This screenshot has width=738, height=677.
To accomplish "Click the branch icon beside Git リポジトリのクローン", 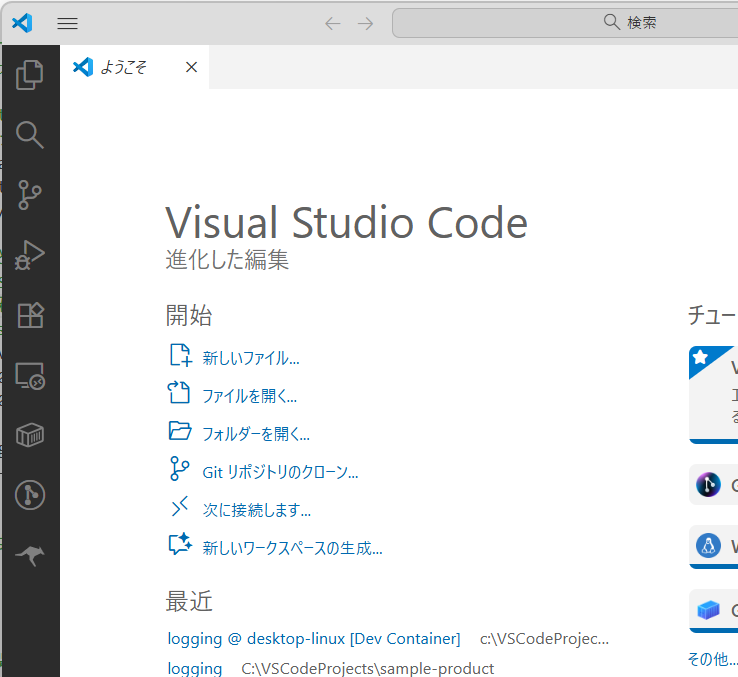I will point(179,468).
